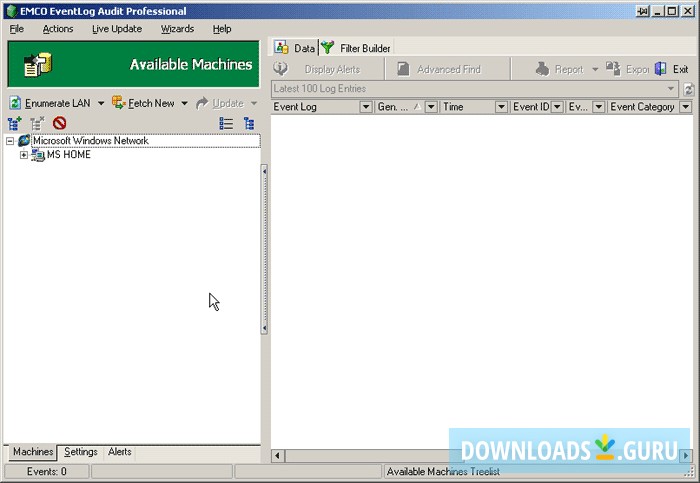
Task: Sort by the Event Category column header
Action: [x=643, y=107]
